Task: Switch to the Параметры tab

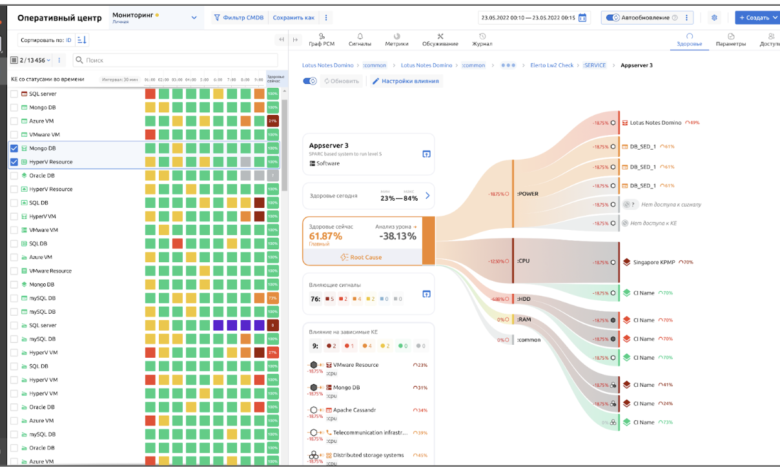Action: tap(731, 40)
